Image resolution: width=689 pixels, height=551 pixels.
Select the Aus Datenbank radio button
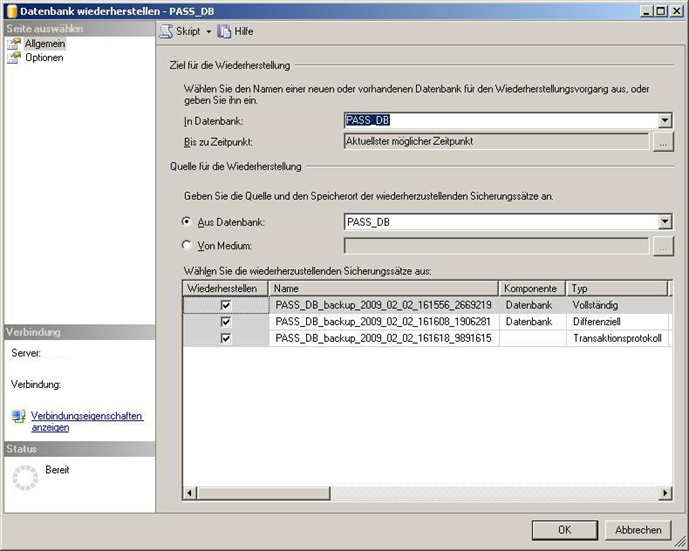pyautogui.click(x=187, y=222)
